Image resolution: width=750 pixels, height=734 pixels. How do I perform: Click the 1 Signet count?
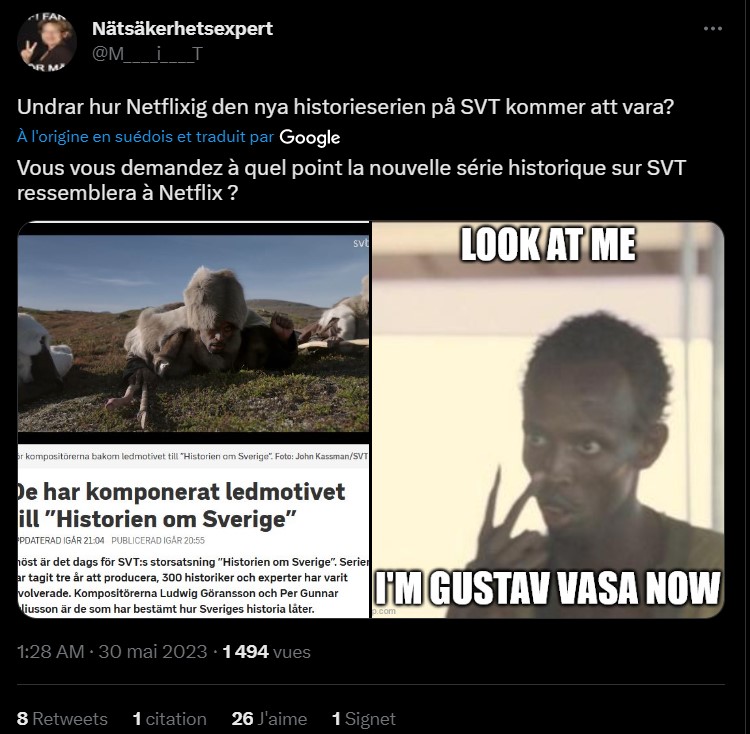(364, 719)
